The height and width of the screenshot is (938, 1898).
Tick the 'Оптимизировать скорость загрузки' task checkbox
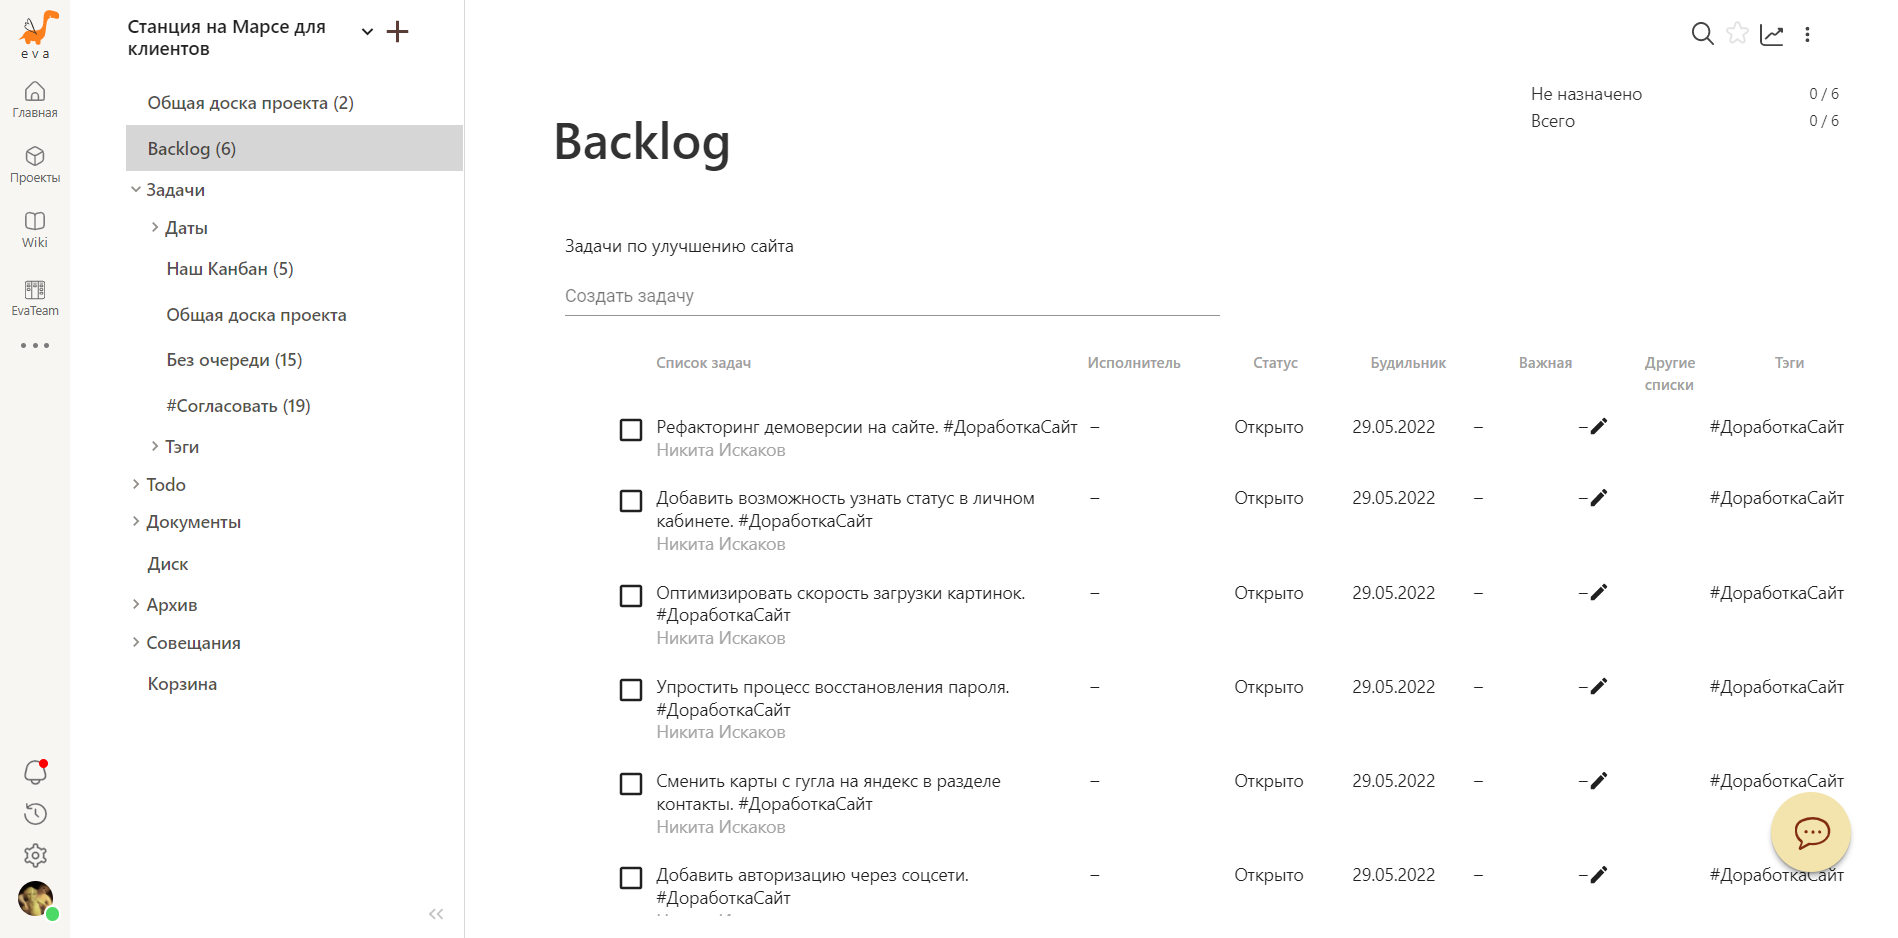coord(631,596)
